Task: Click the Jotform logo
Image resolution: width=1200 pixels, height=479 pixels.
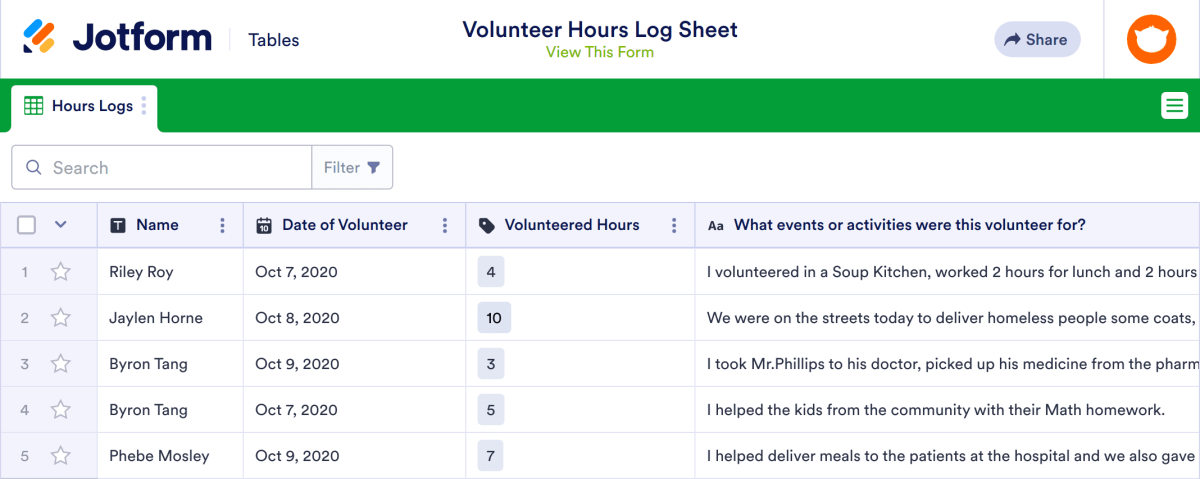Action: coord(118,39)
